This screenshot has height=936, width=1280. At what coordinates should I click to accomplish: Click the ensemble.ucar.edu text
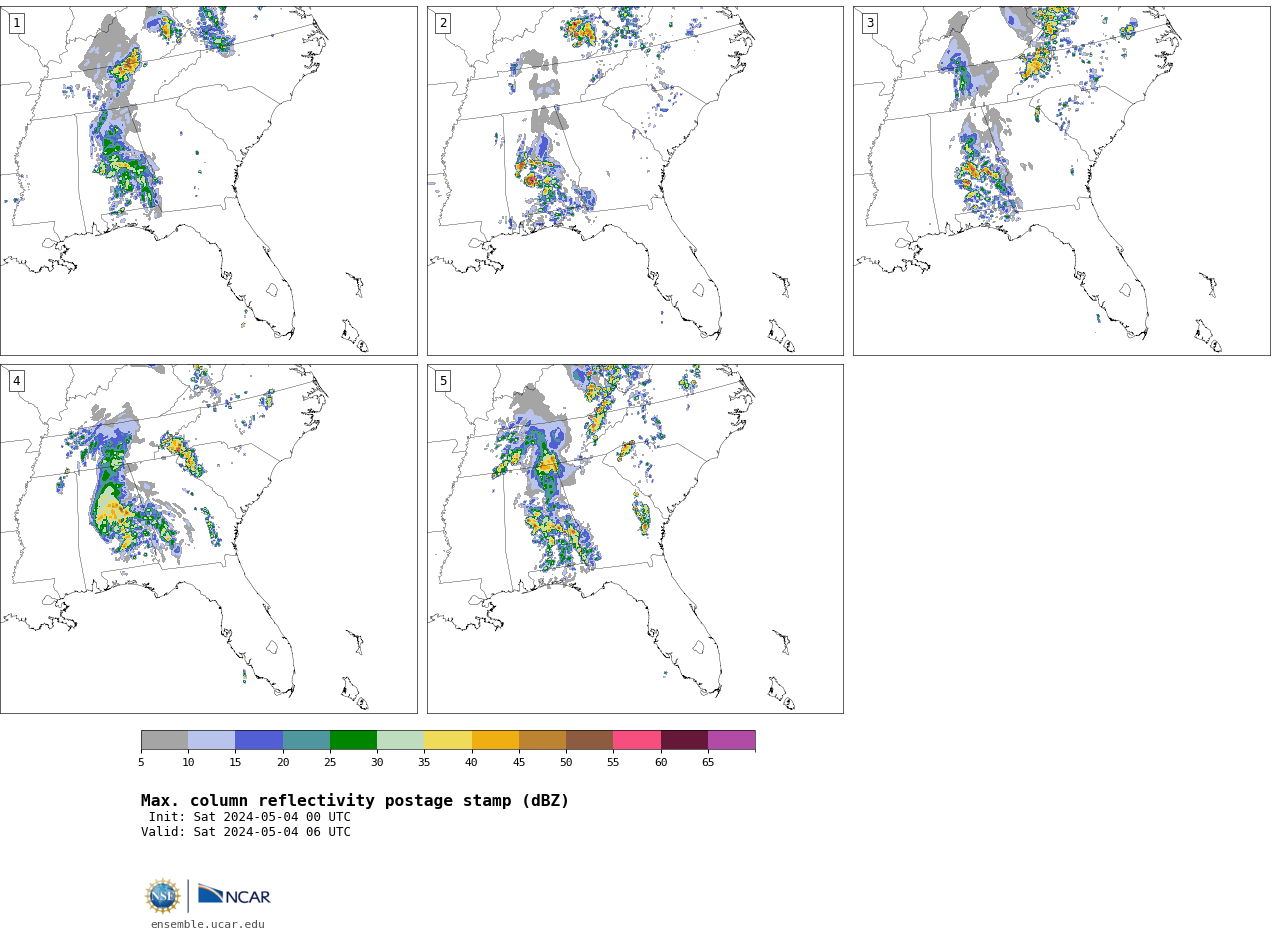click(208, 925)
